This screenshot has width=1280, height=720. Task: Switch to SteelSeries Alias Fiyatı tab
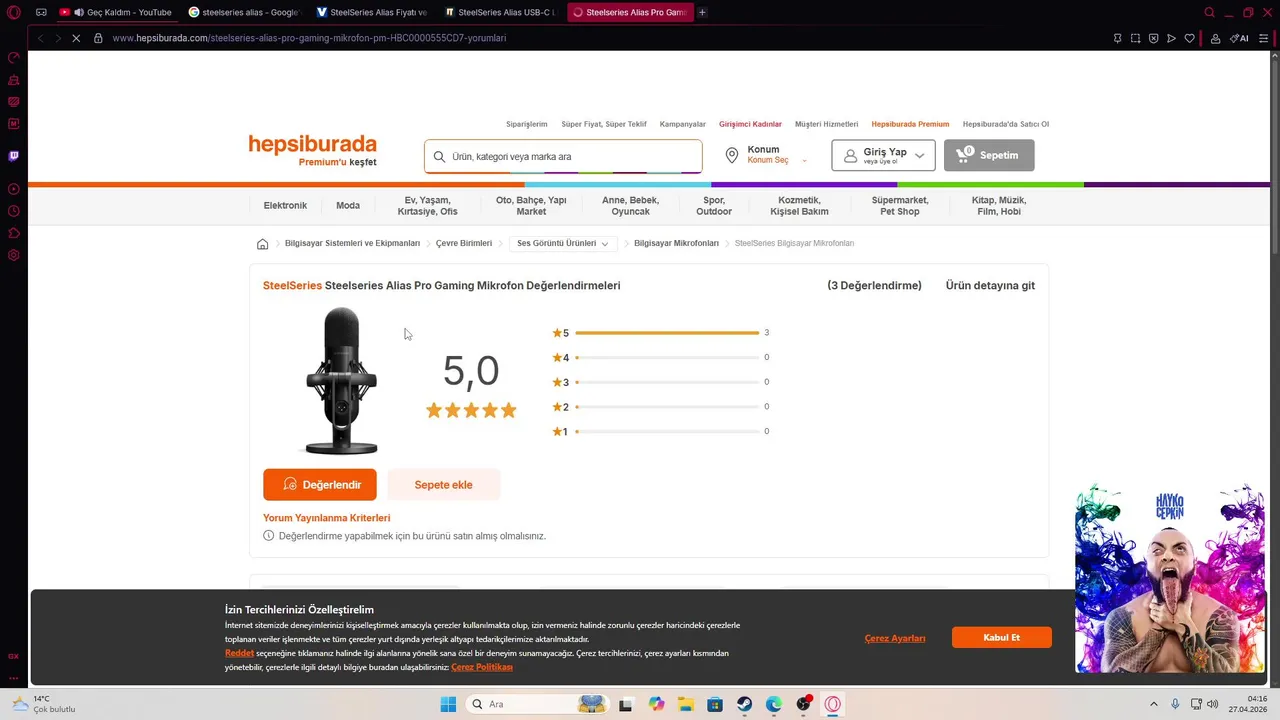372,12
